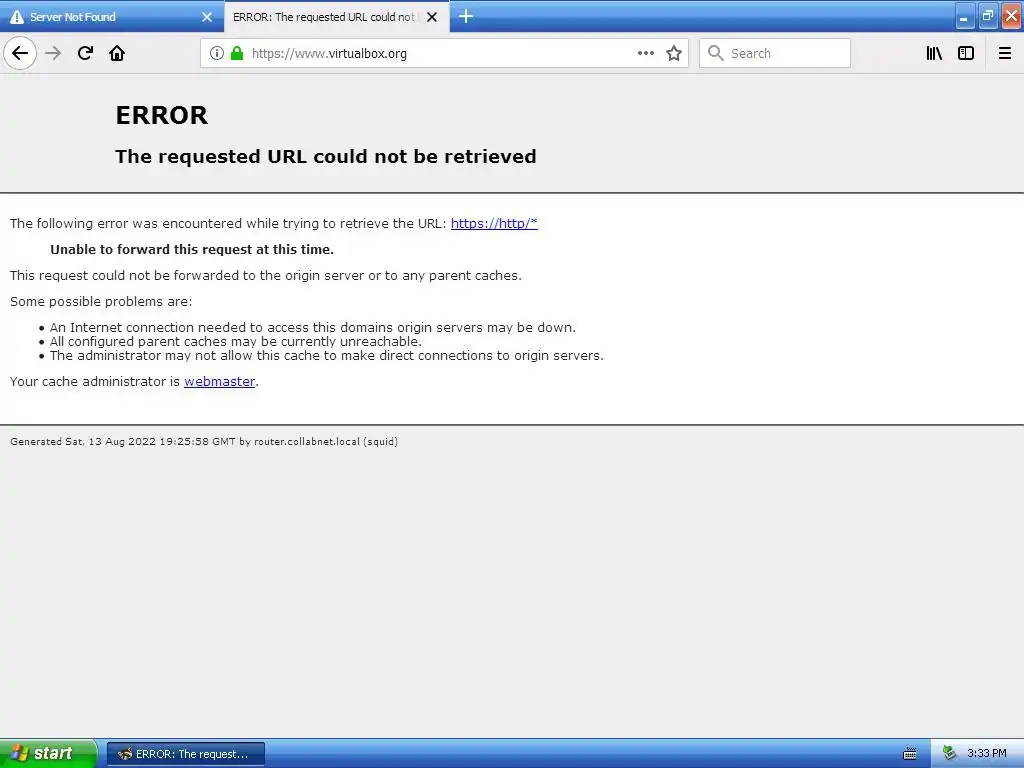Click the green padlock security icon
Viewport: 1024px width, 768px height.
(237, 53)
